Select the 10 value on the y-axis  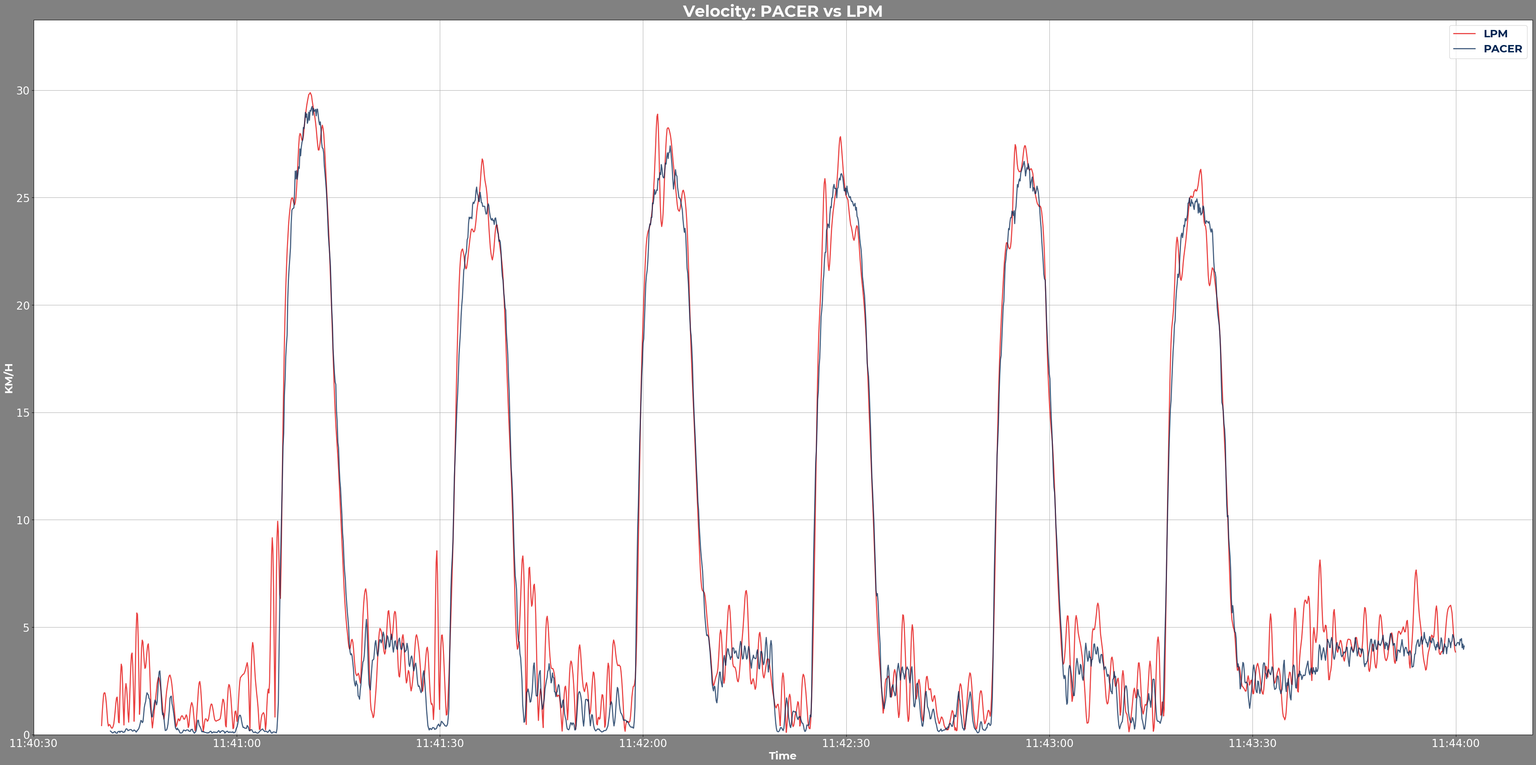coord(22,520)
